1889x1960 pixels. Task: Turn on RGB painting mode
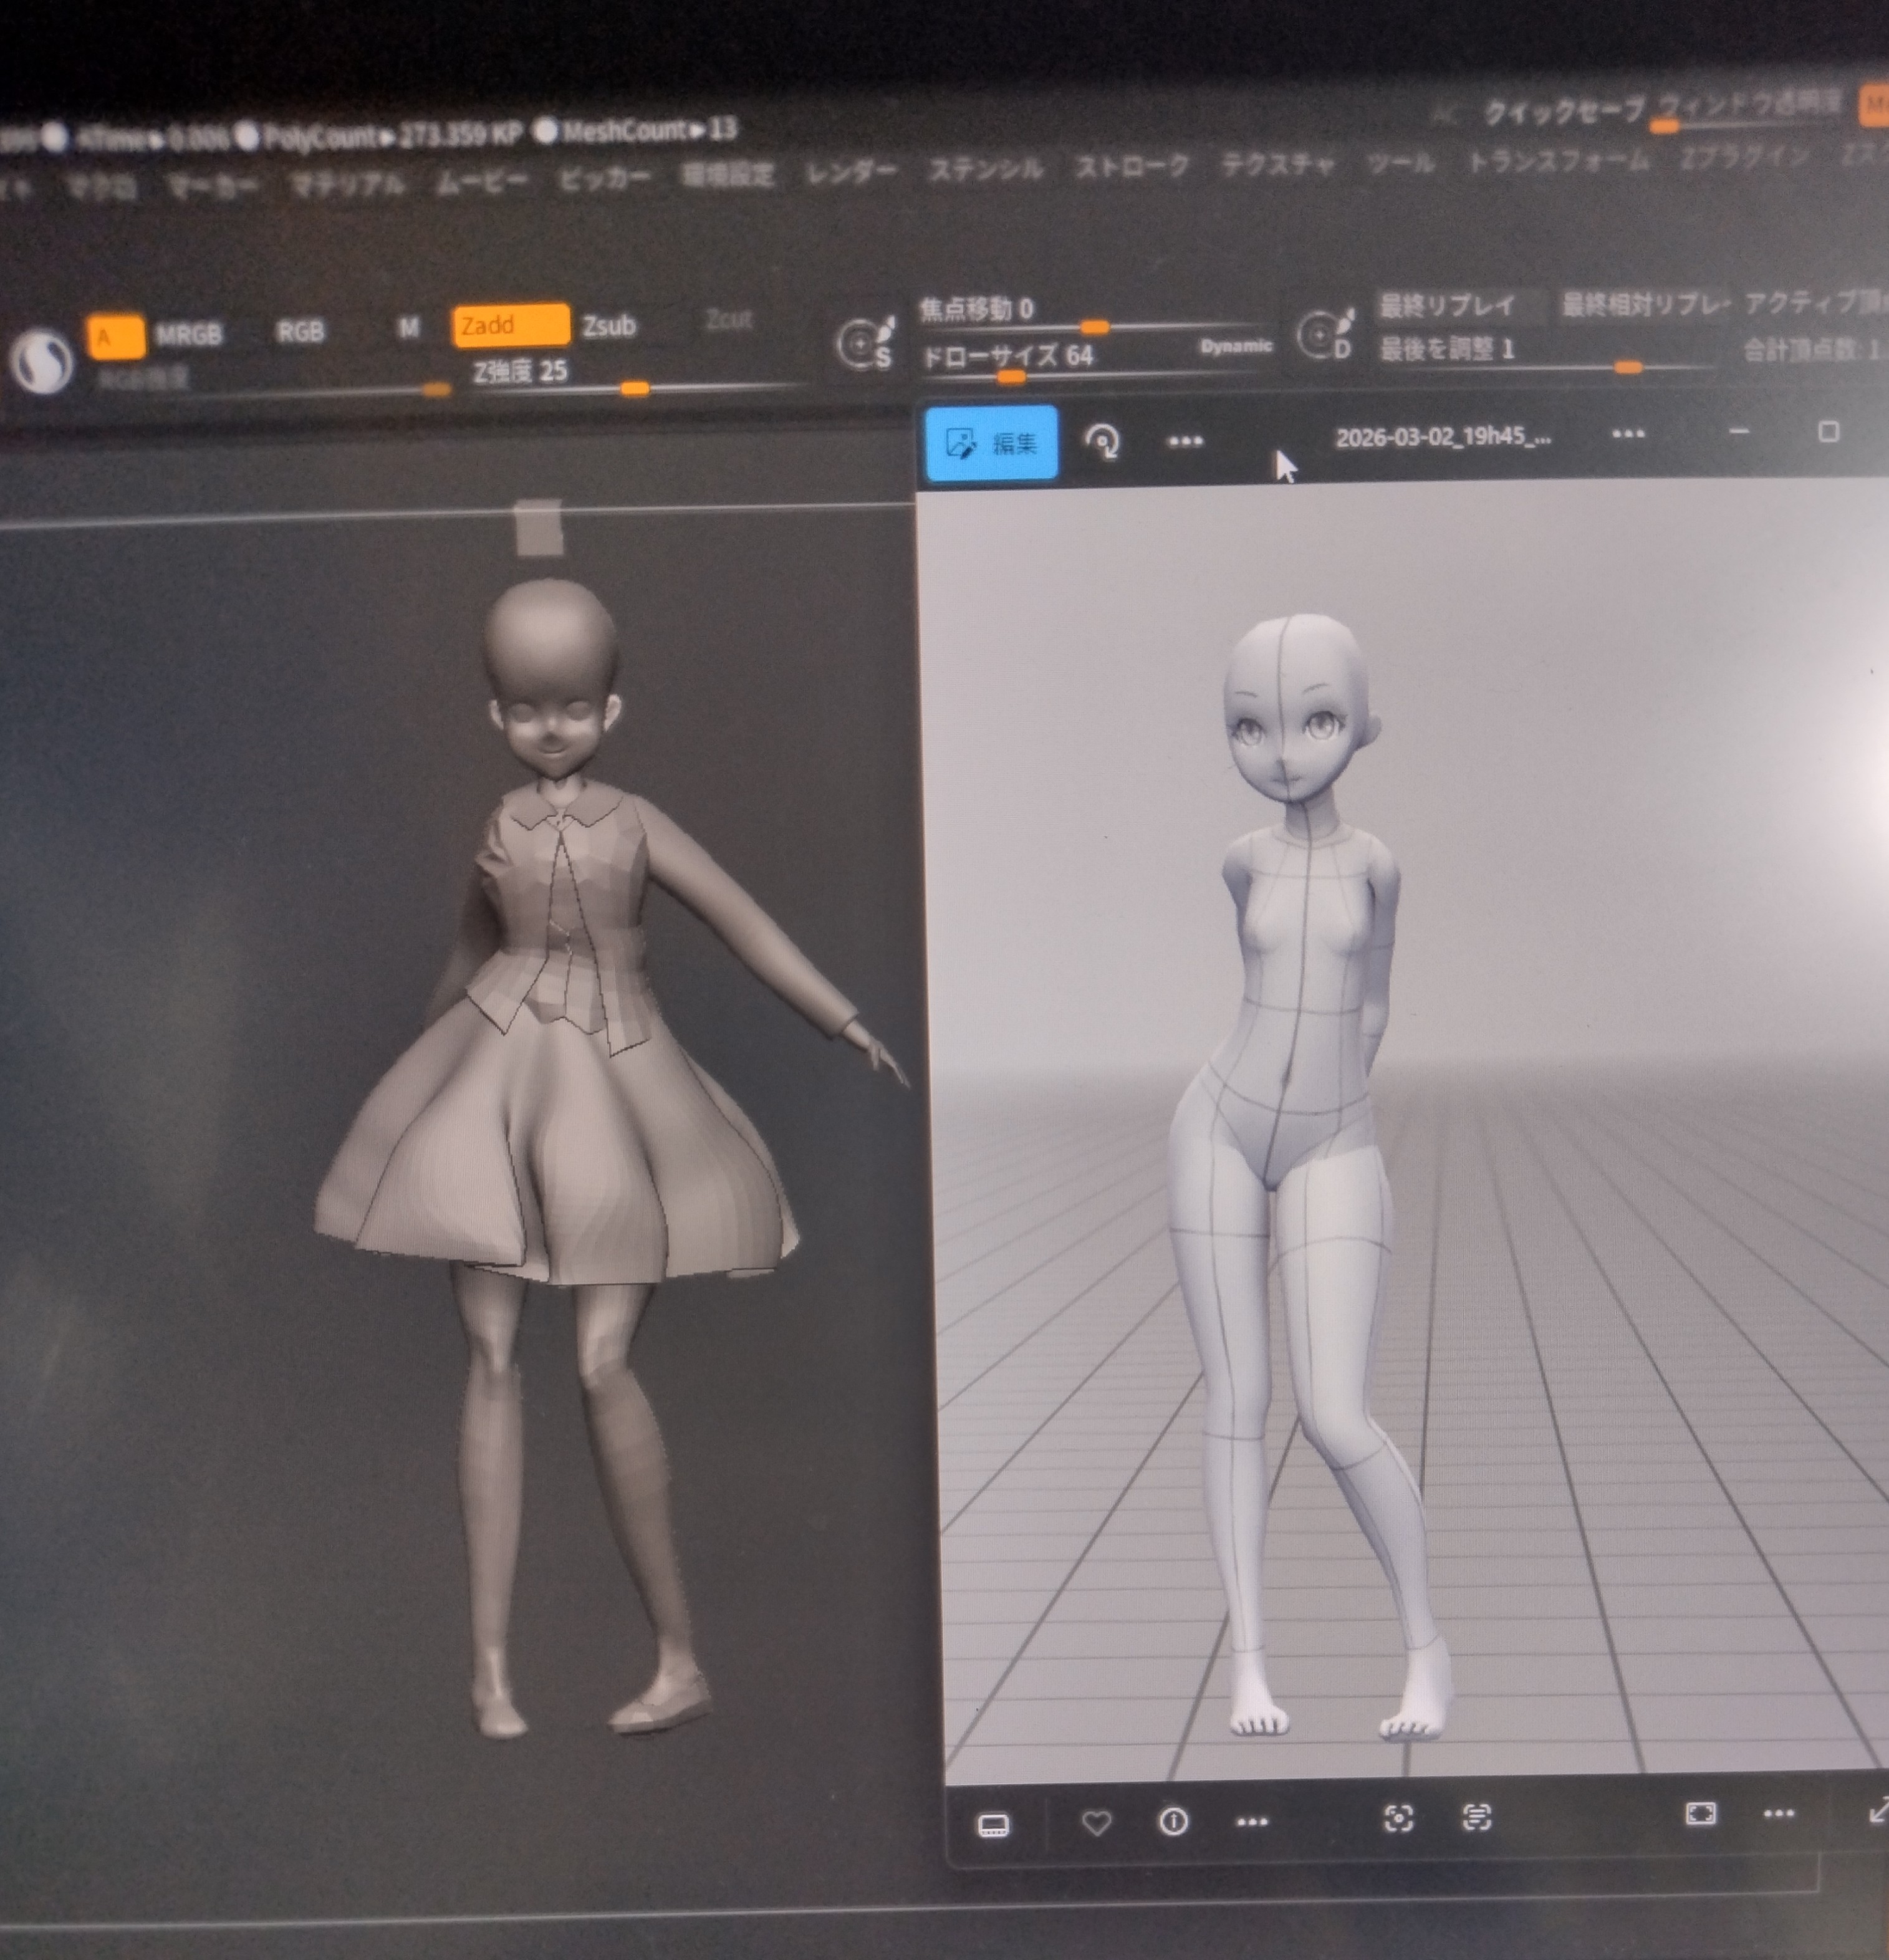(300, 332)
